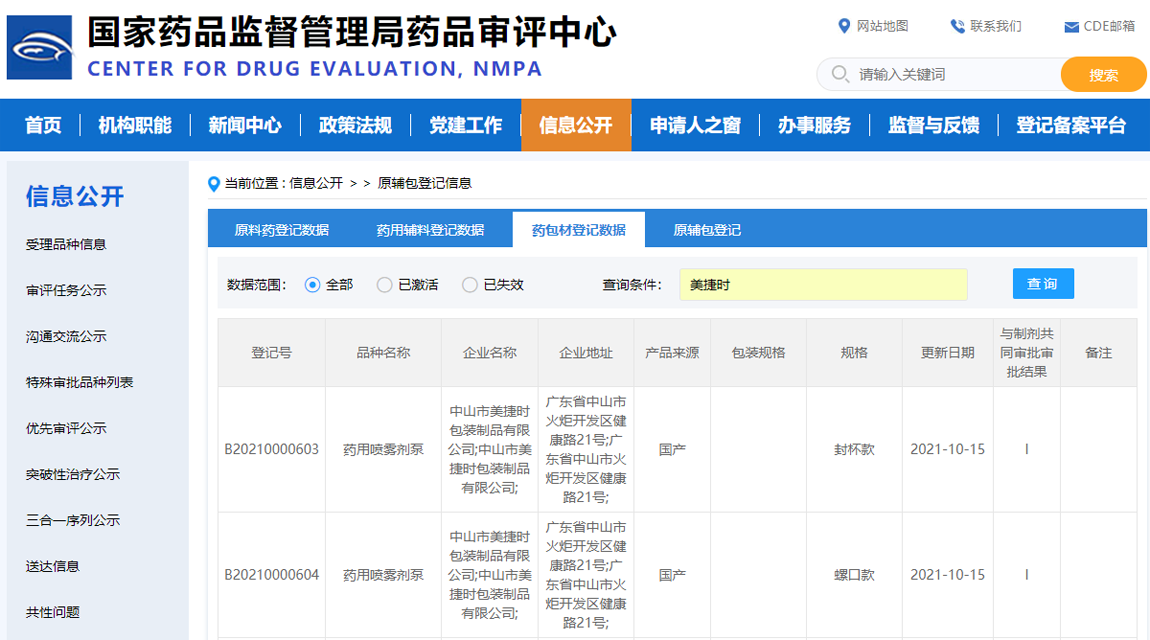The height and width of the screenshot is (640, 1150).
Task: Open 受理品种信息 in sidebar
Action: [x=66, y=245]
